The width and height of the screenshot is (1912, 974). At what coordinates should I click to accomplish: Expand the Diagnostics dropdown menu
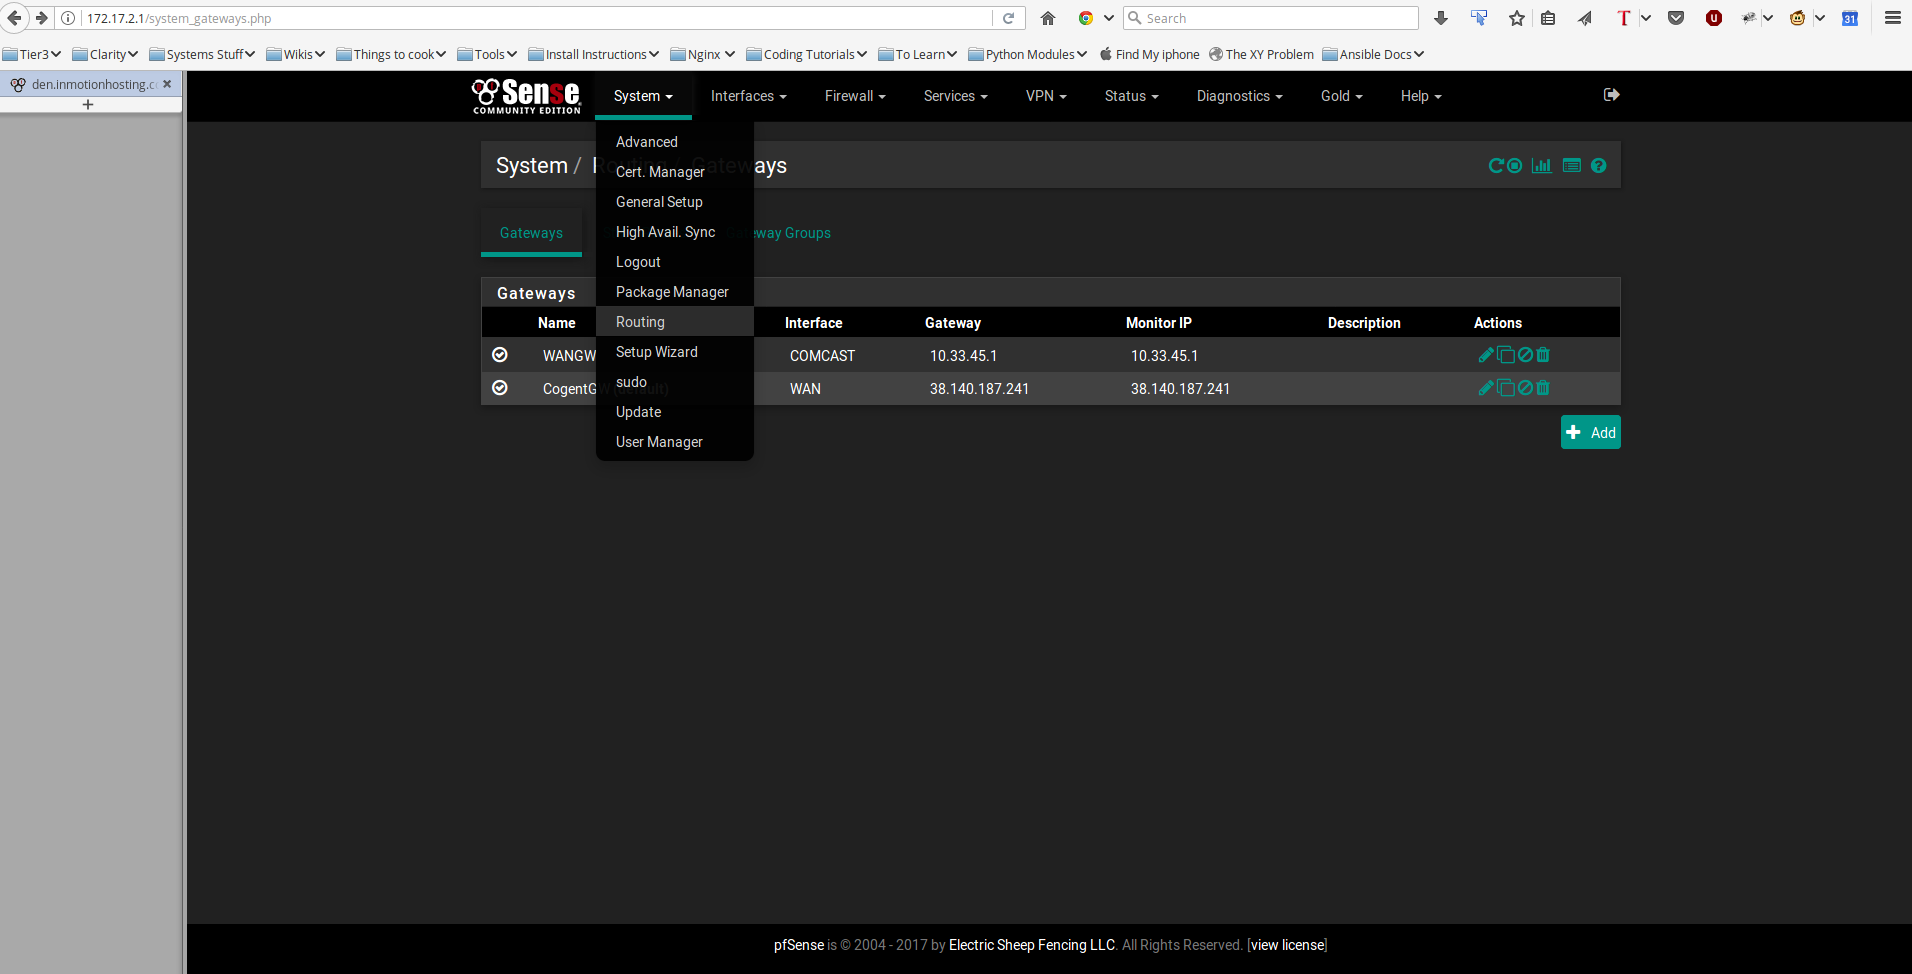[1239, 96]
